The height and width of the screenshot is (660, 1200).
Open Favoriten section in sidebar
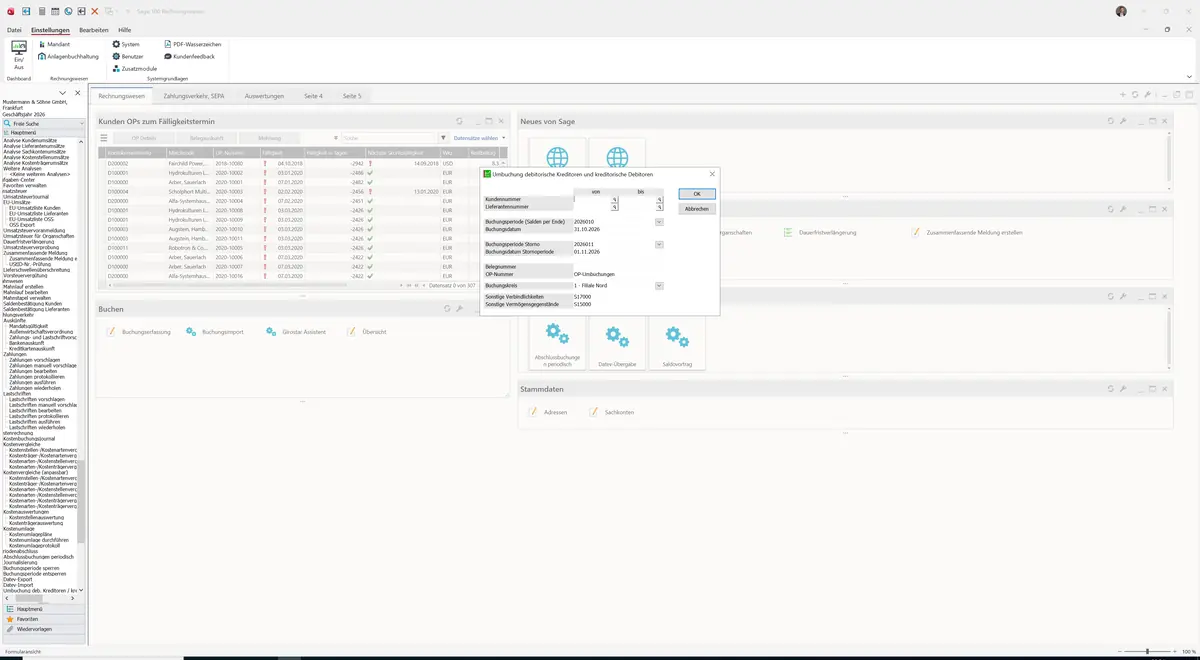pyautogui.click(x=42, y=619)
